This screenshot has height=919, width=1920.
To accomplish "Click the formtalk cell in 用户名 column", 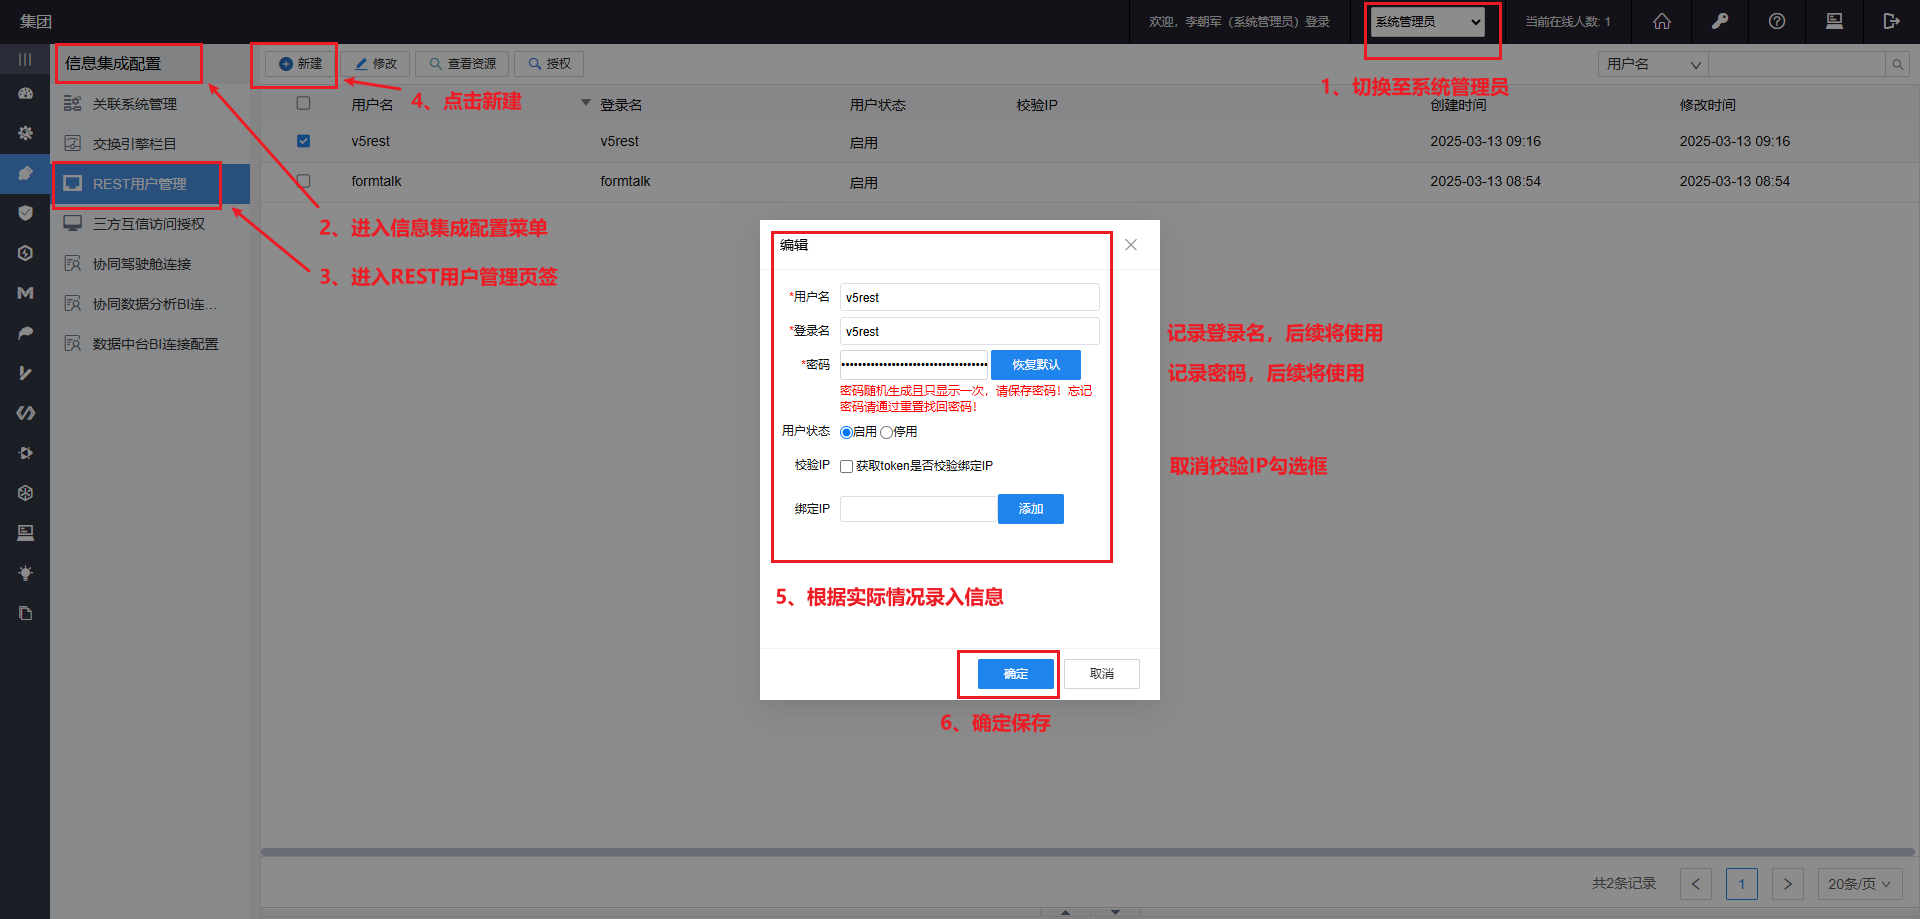I will [376, 181].
